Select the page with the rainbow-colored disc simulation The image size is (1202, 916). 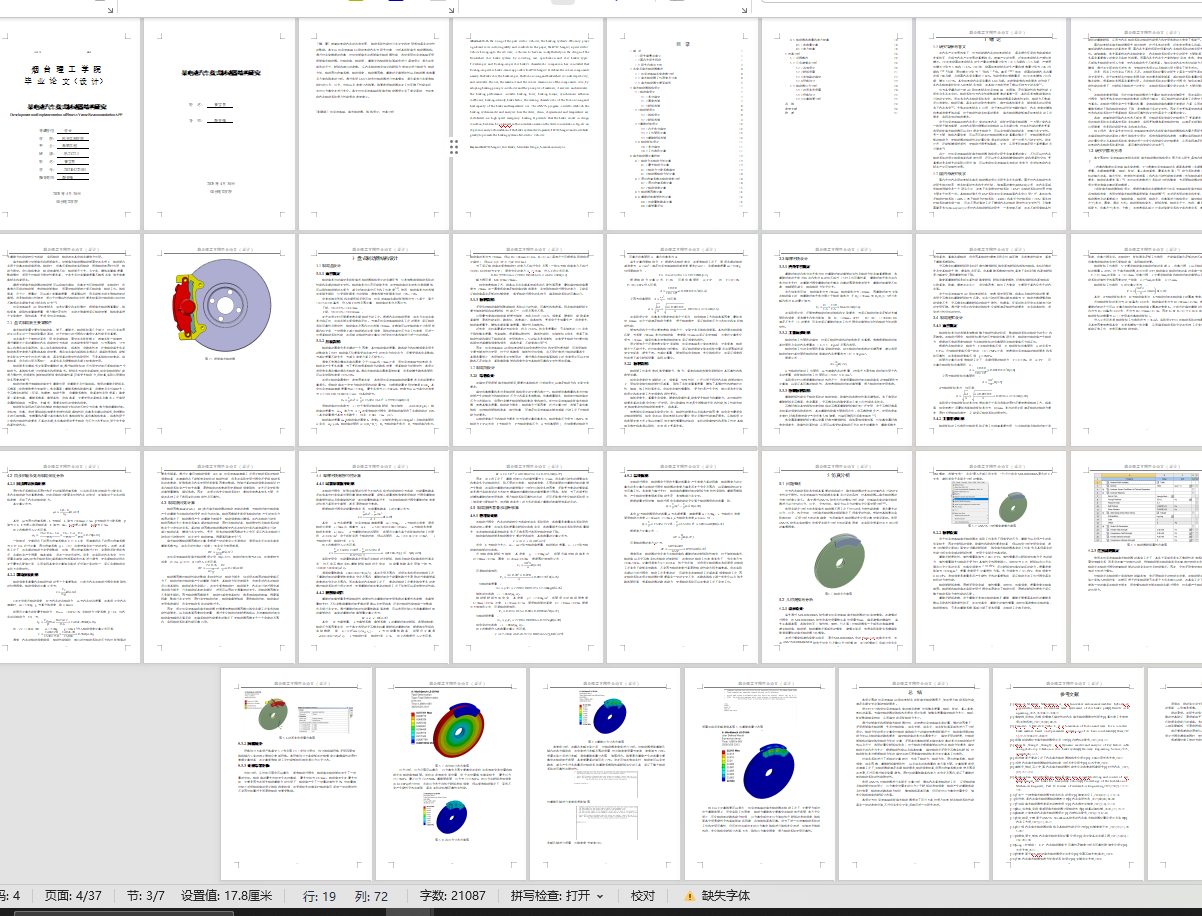[x=451, y=774]
